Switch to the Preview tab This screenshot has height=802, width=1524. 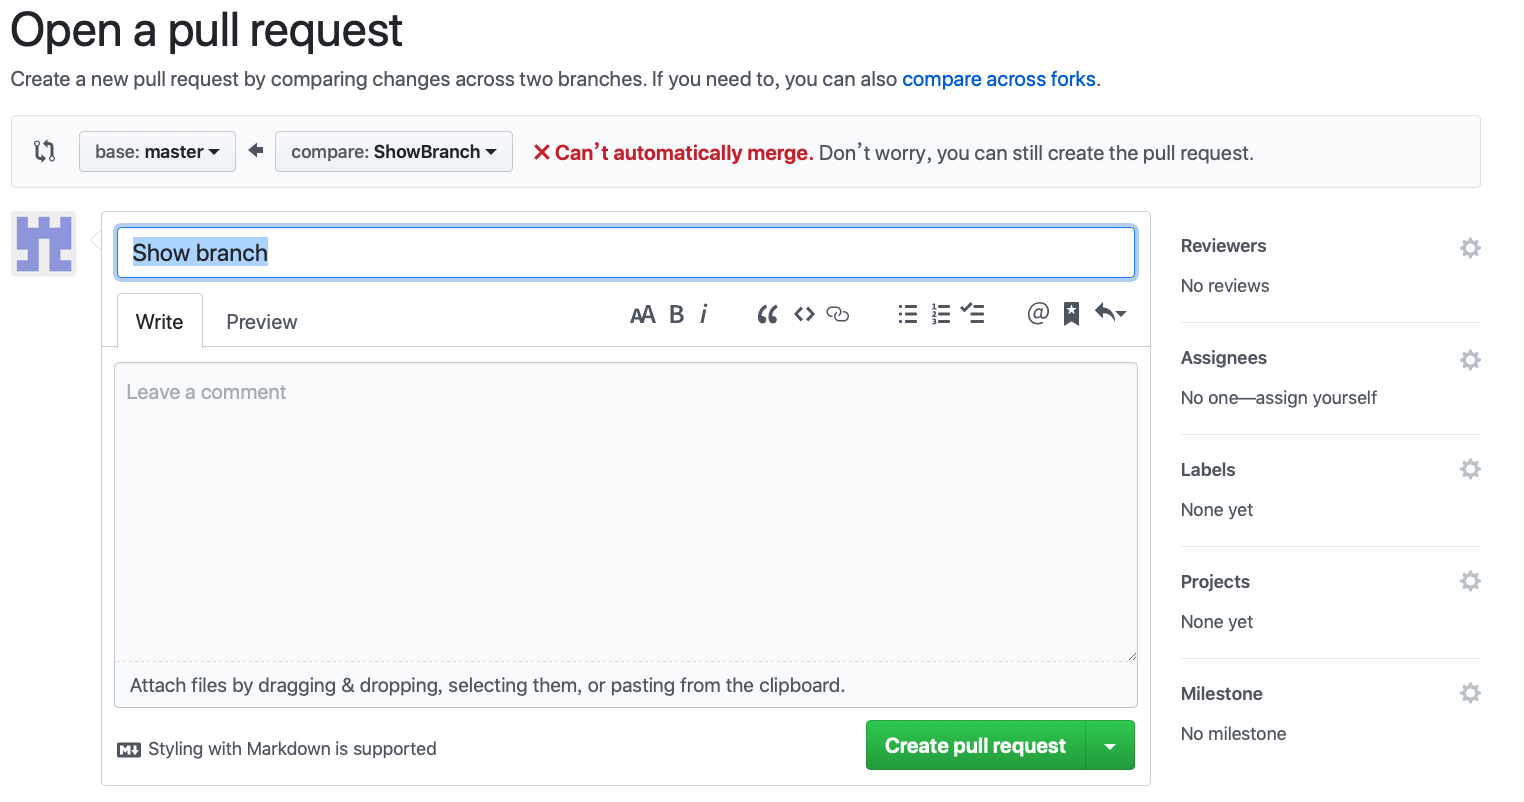pos(262,322)
